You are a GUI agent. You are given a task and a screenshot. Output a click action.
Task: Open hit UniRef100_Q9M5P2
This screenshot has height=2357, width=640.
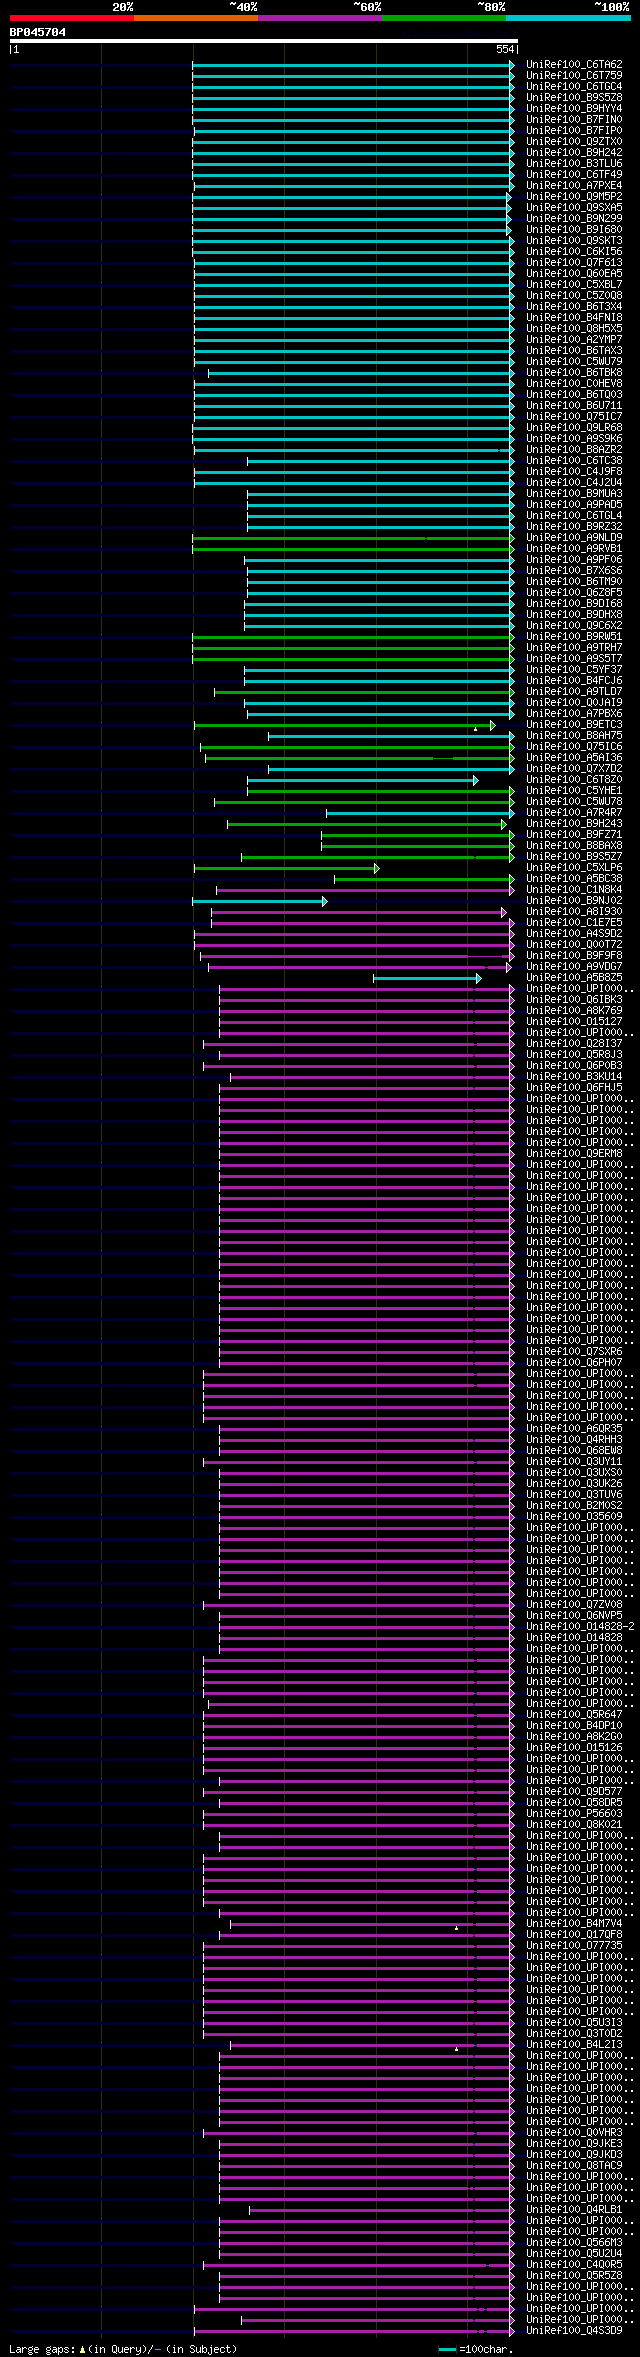pos(574,197)
